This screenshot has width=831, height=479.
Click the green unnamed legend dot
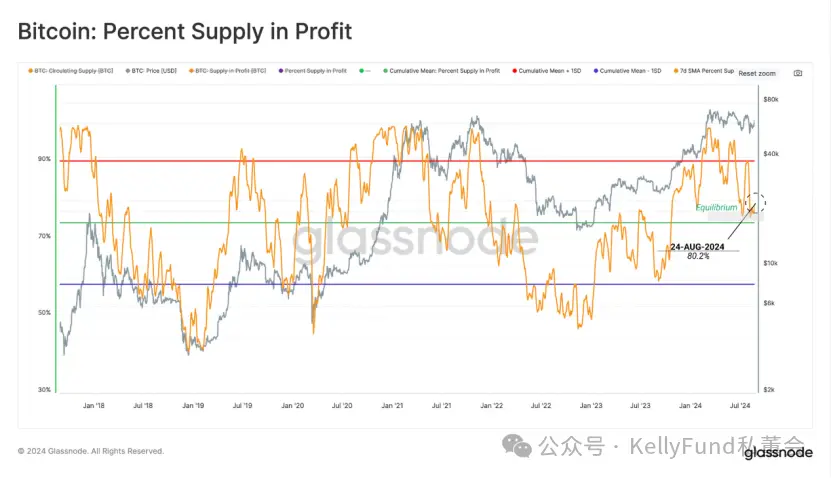[x=361, y=73]
